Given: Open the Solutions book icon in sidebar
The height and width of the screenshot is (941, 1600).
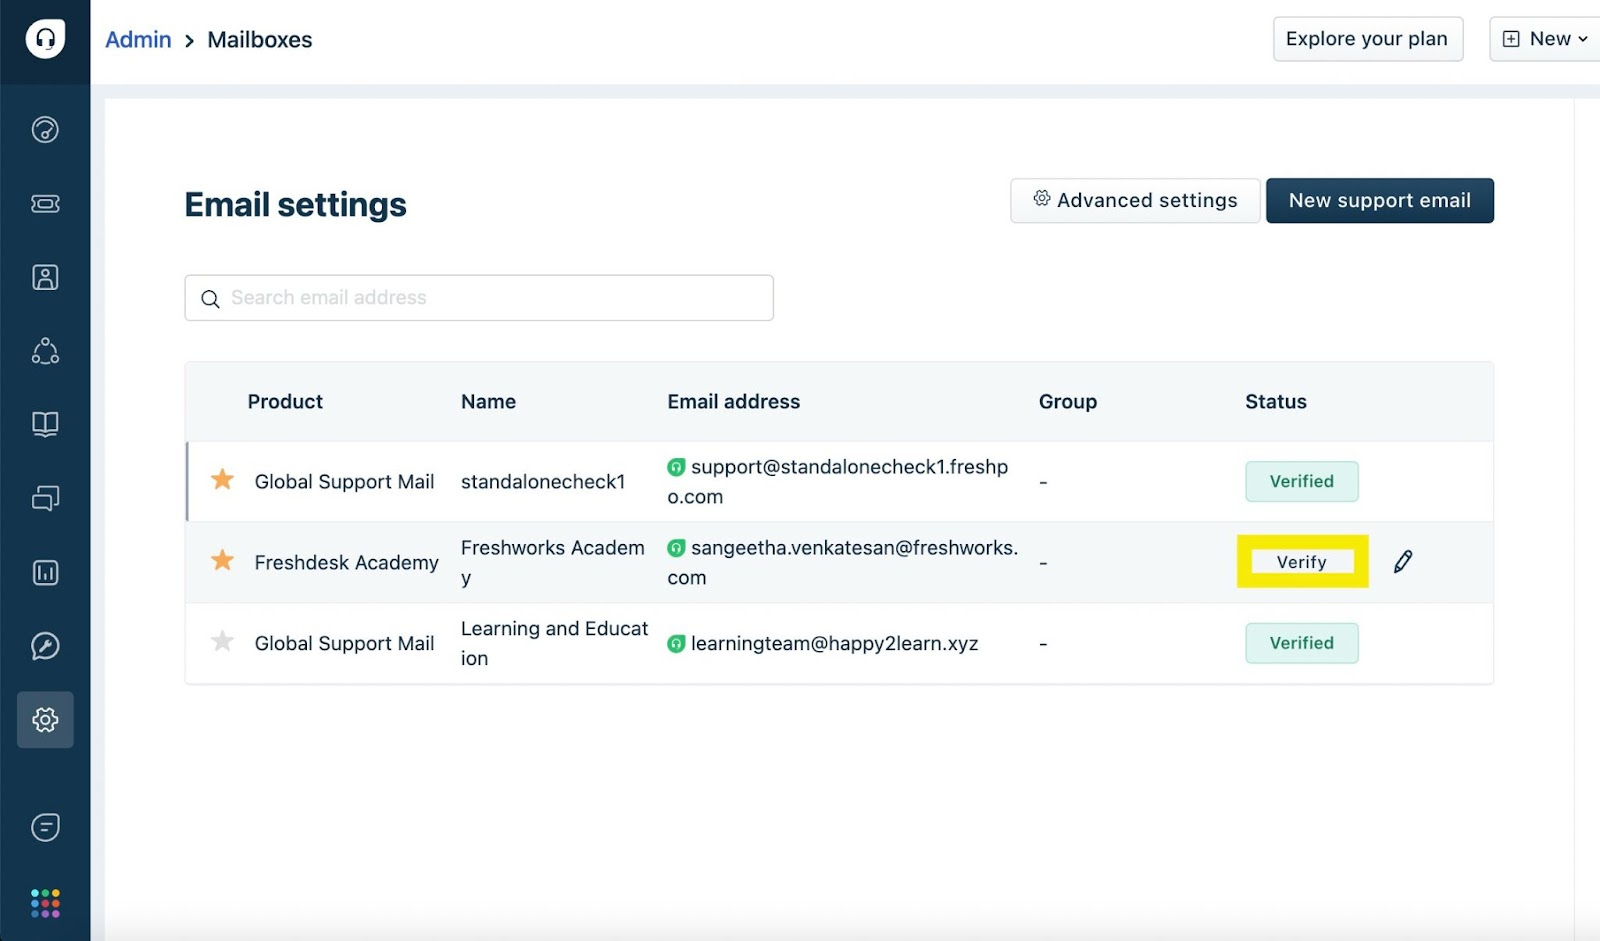Looking at the screenshot, I should [x=45, y=424].
